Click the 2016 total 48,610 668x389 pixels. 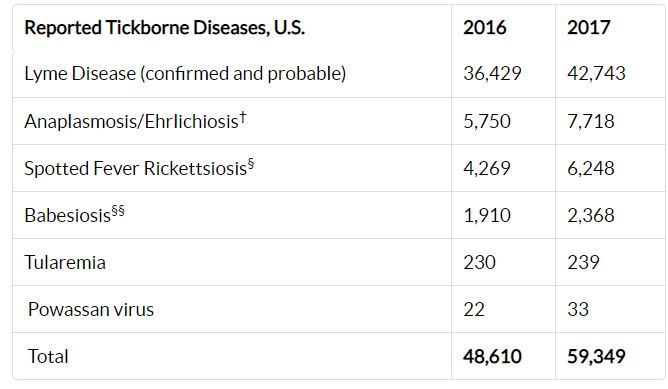tap(492, 356)
